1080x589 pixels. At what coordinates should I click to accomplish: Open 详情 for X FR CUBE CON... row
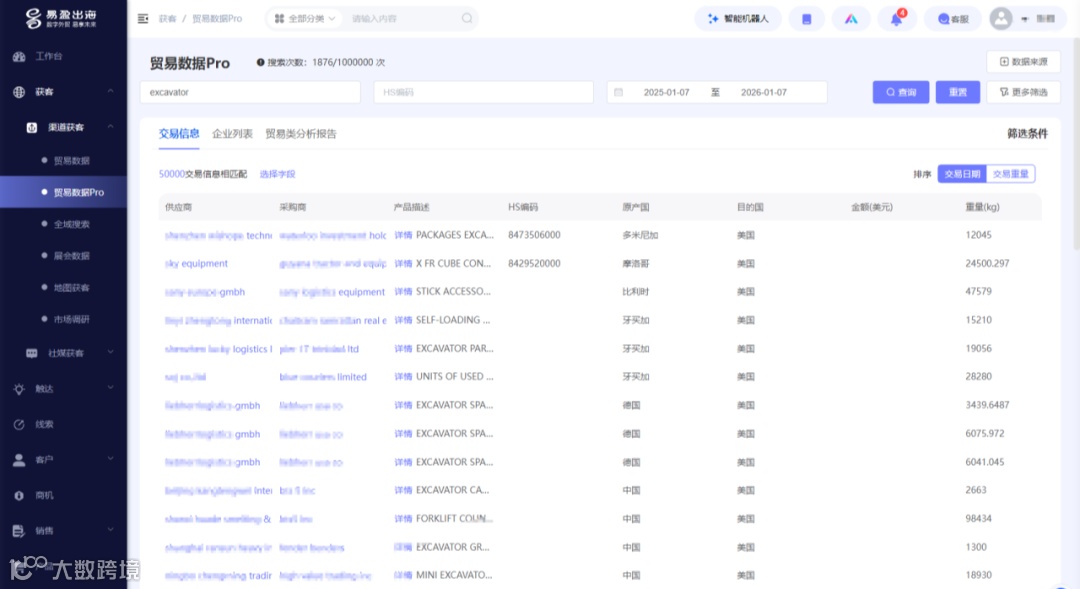(403, 263)
